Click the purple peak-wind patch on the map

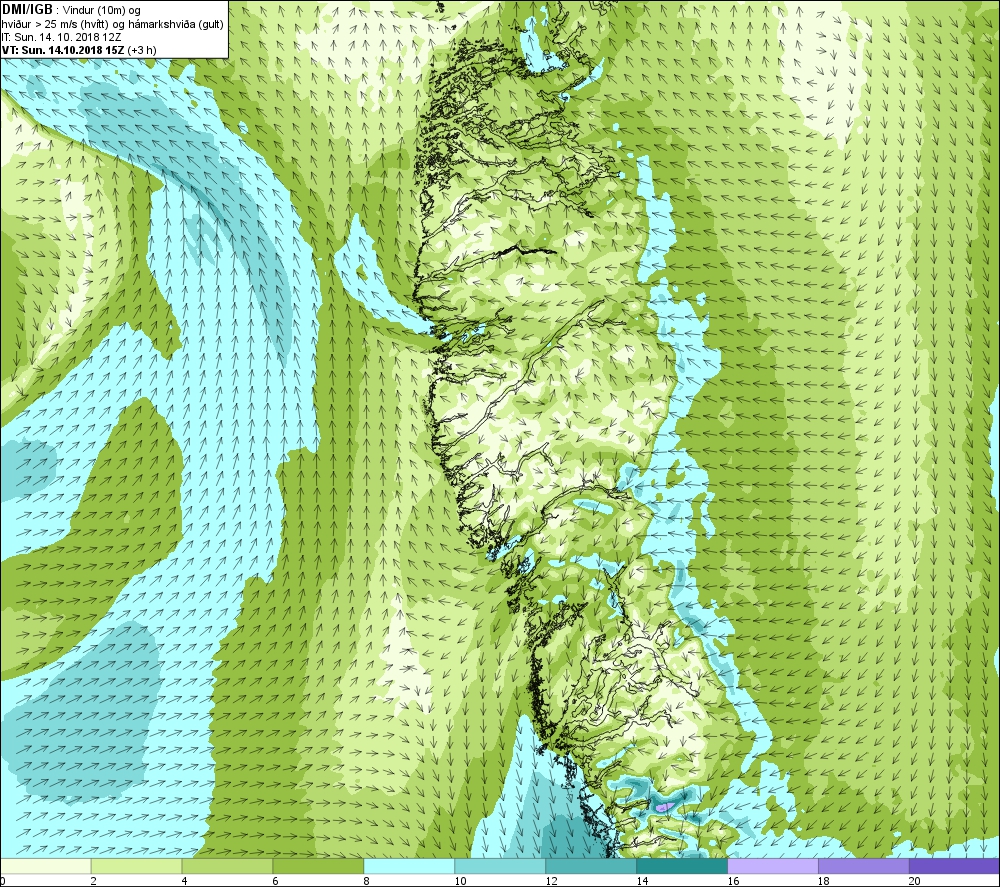tap(663, 807)
